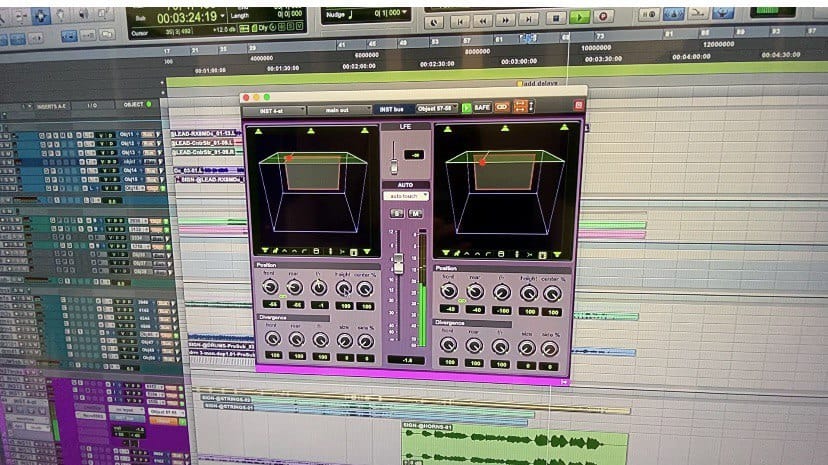Click the red Record transport button

(x=603, y=17)
